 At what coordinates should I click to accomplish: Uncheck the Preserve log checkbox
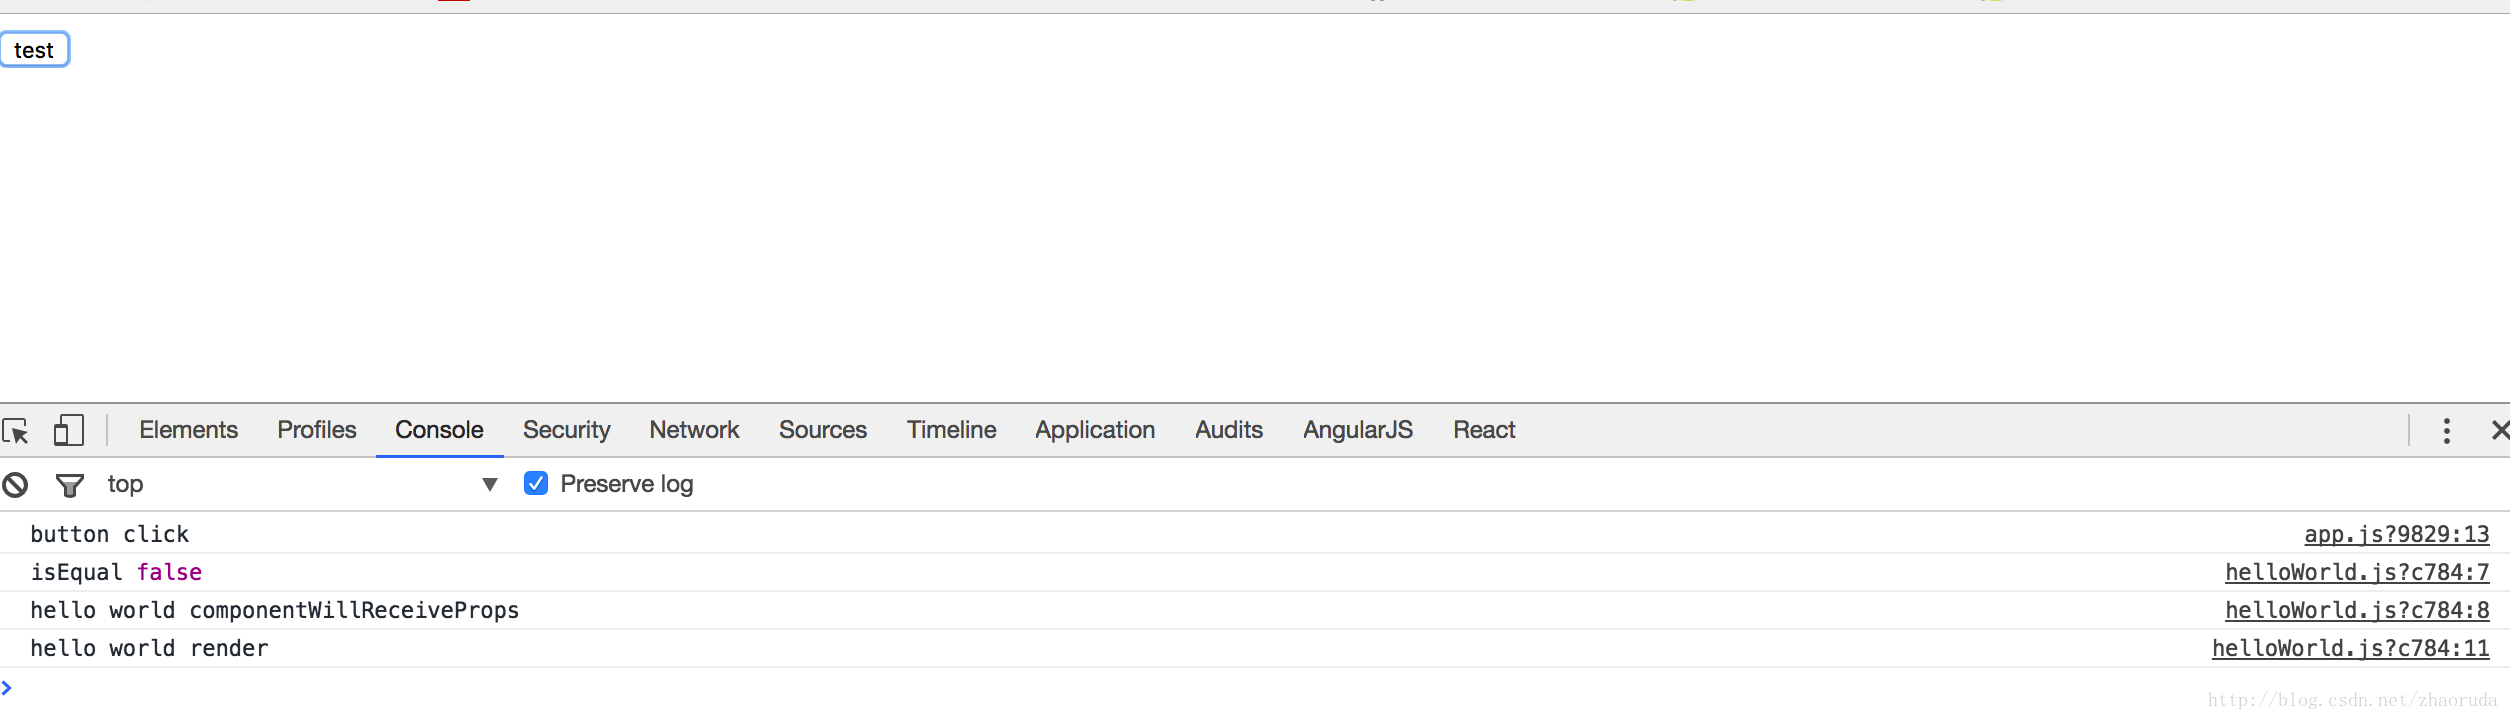point(536,484)
